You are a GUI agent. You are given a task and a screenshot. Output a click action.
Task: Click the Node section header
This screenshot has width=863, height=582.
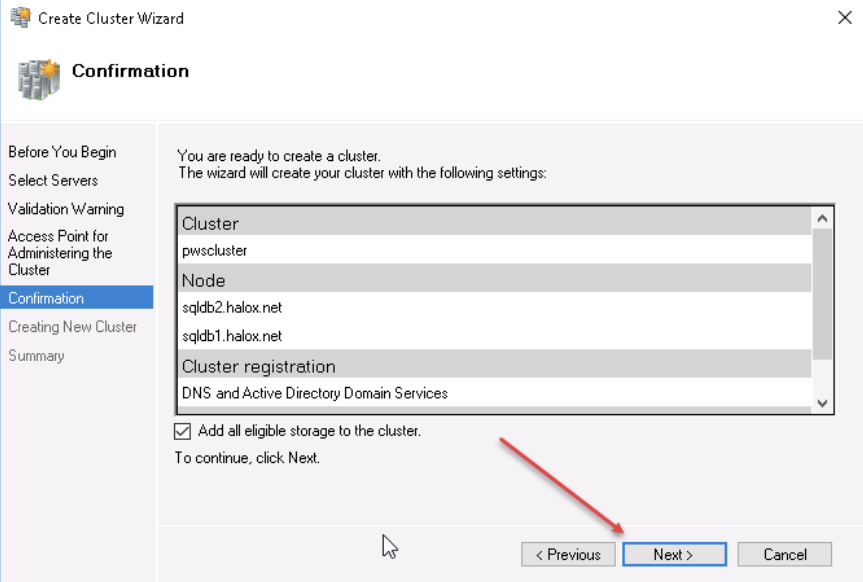pos(495,280)
